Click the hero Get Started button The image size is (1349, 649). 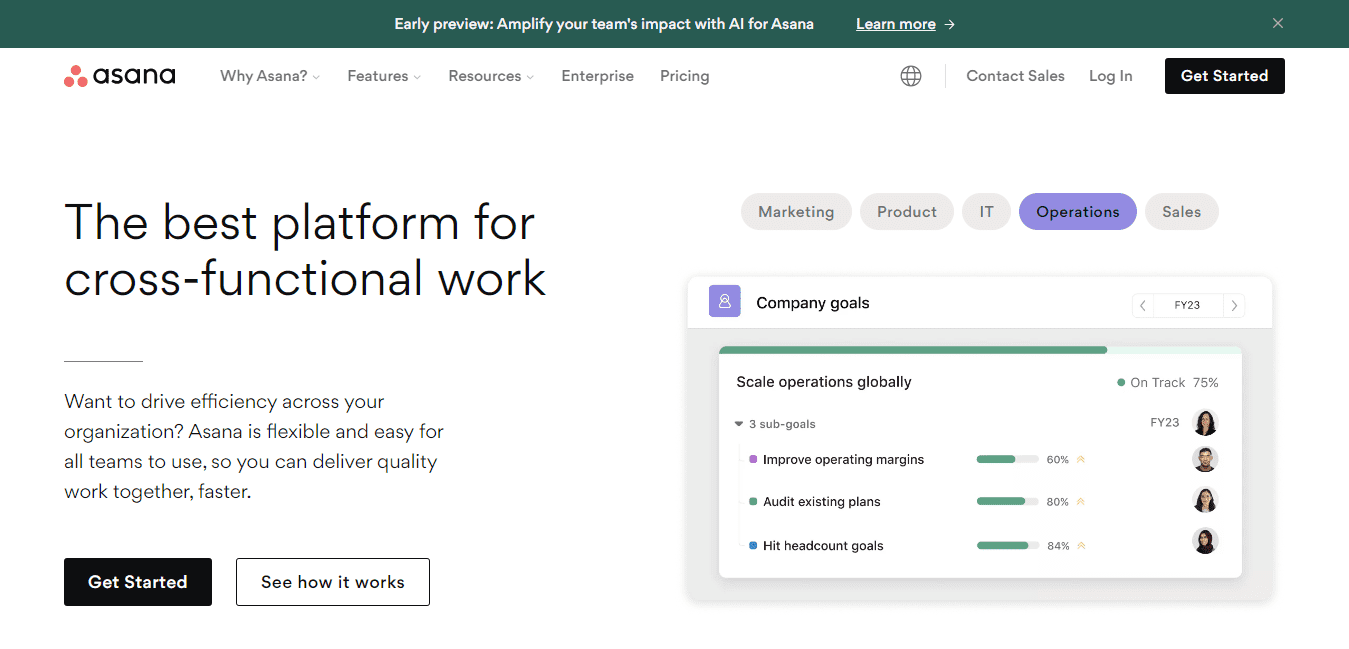point(138,582)
